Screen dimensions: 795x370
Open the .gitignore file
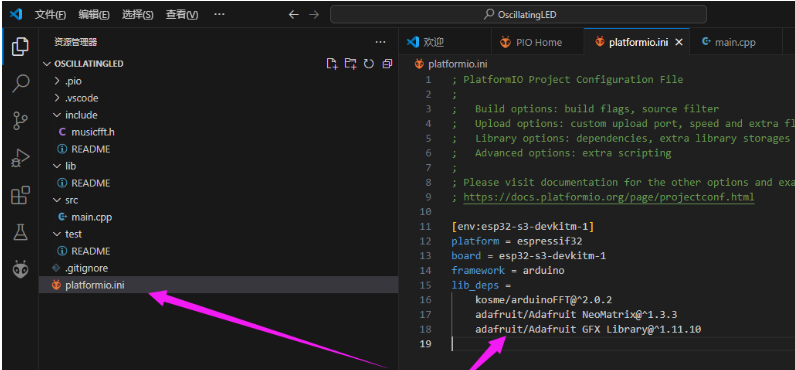(x=86, y=268)
